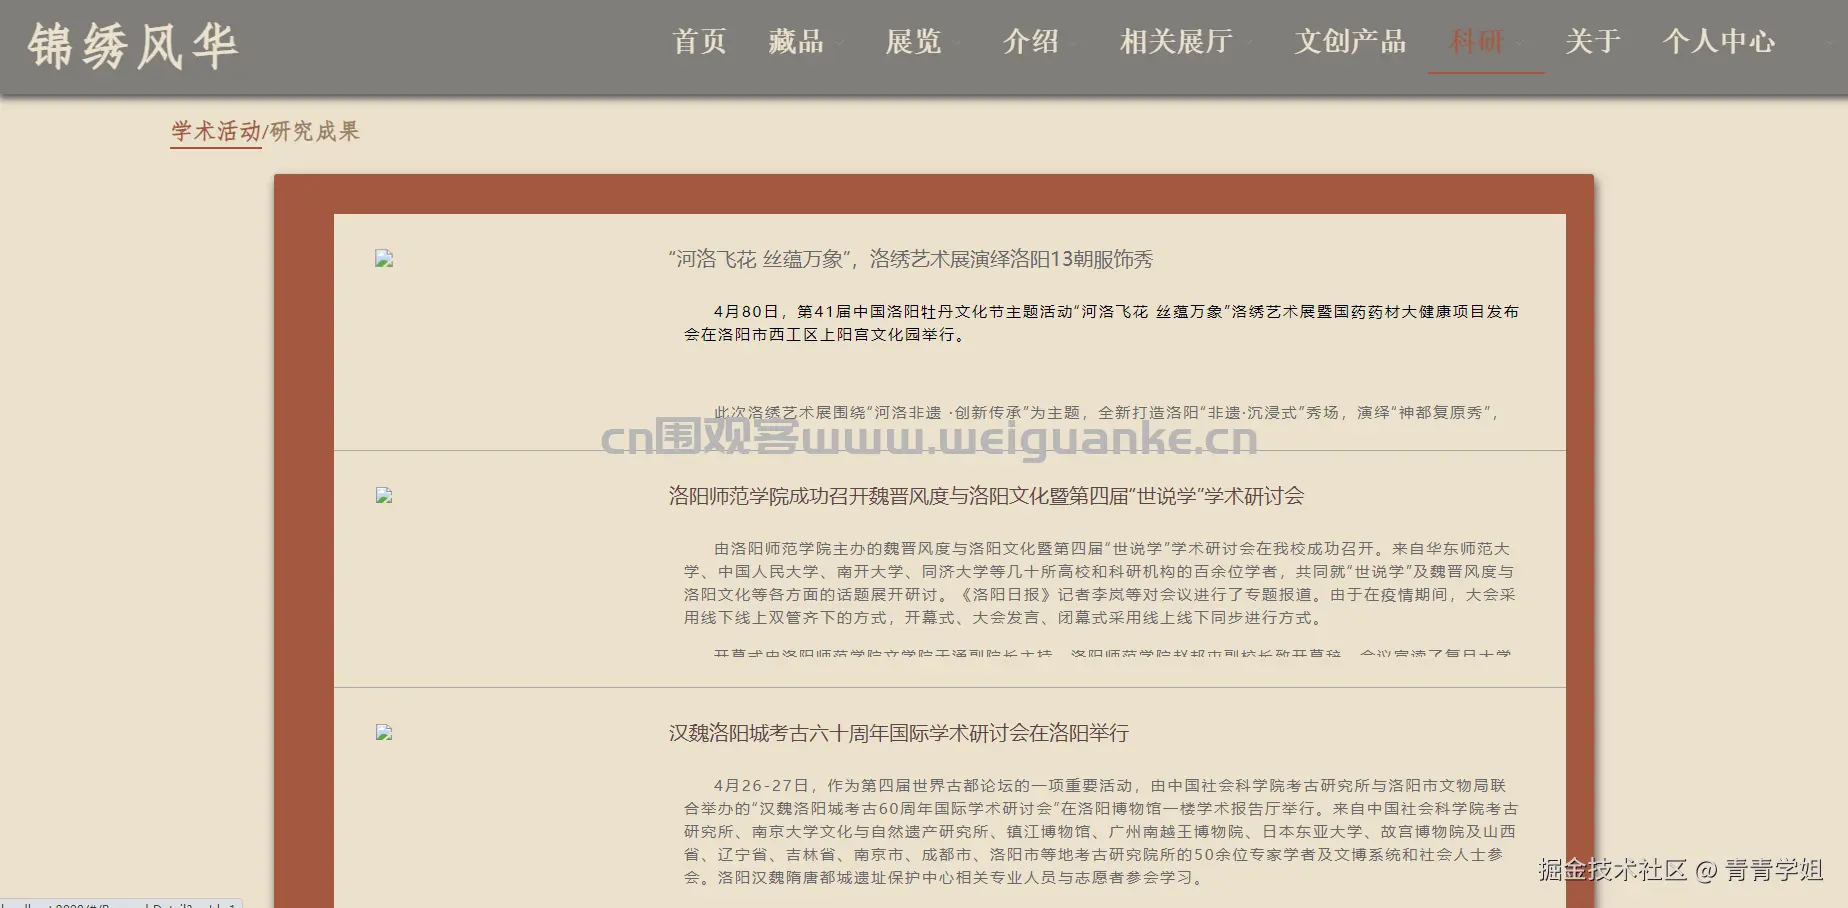Open the 关于 navigation item
This screenshot has height=908, width=1848.
(x=1591, y=42)
